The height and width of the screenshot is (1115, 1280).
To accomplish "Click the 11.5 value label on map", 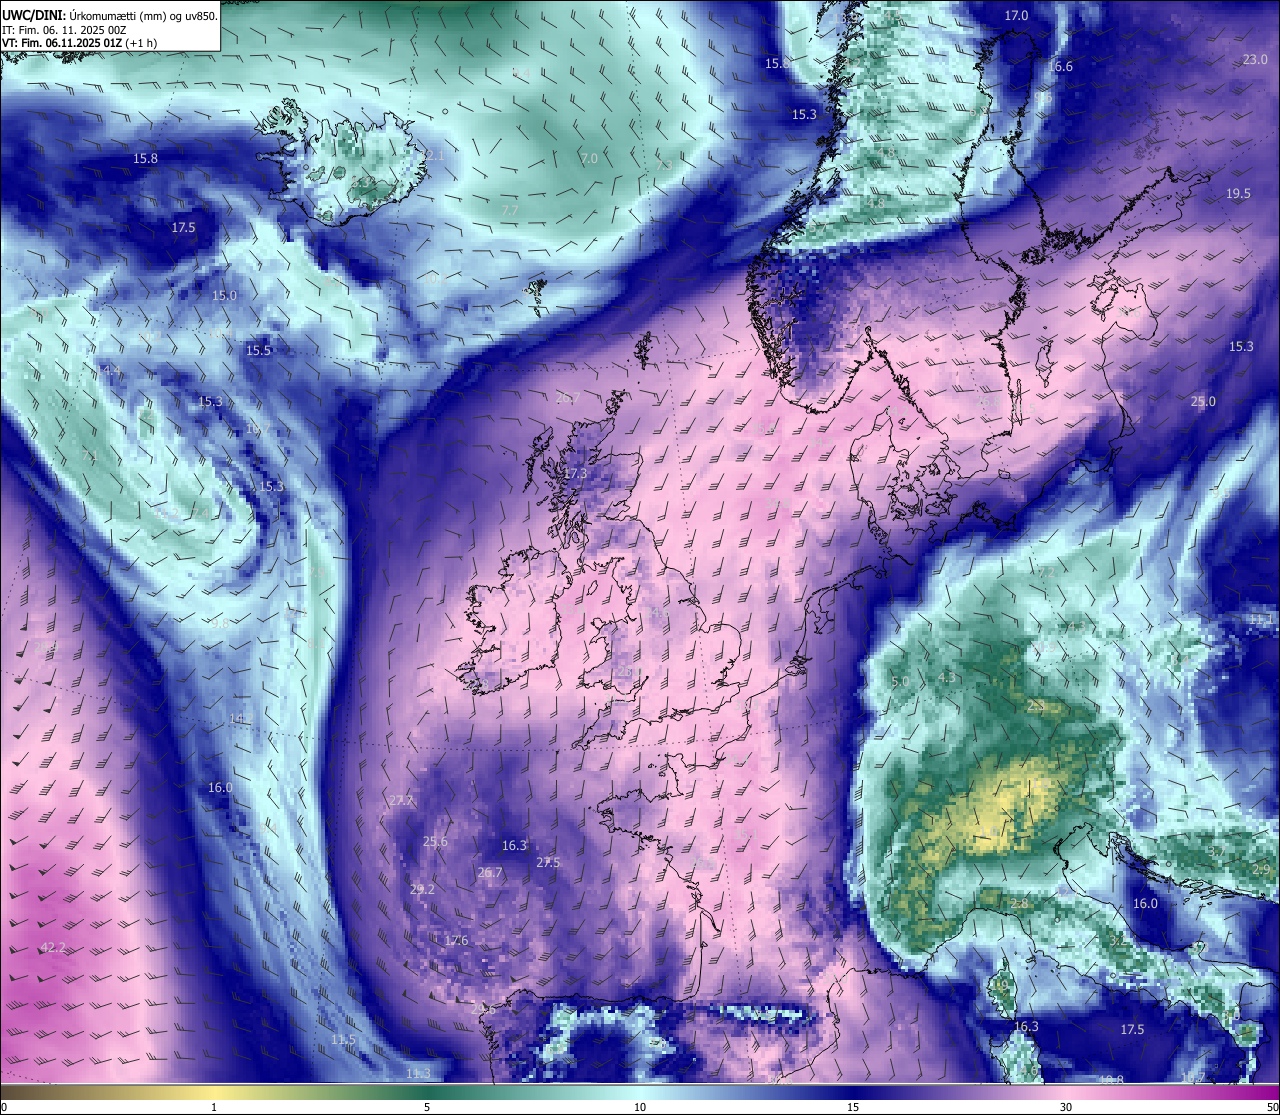I will 343,1040.
